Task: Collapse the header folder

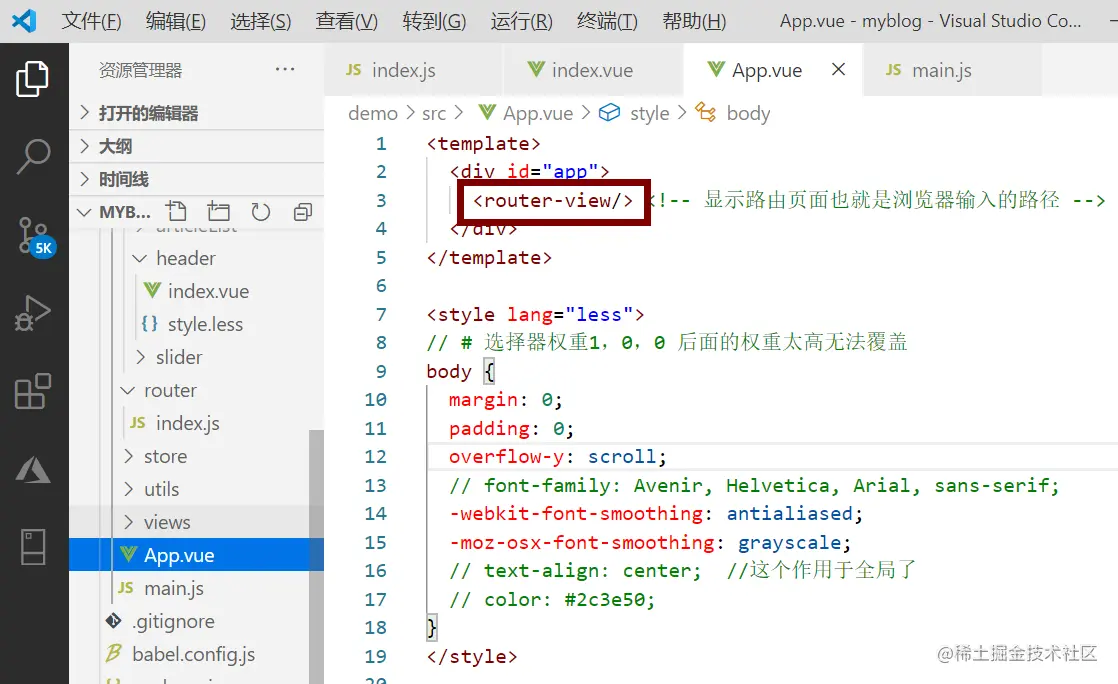Action: (196, 258)
